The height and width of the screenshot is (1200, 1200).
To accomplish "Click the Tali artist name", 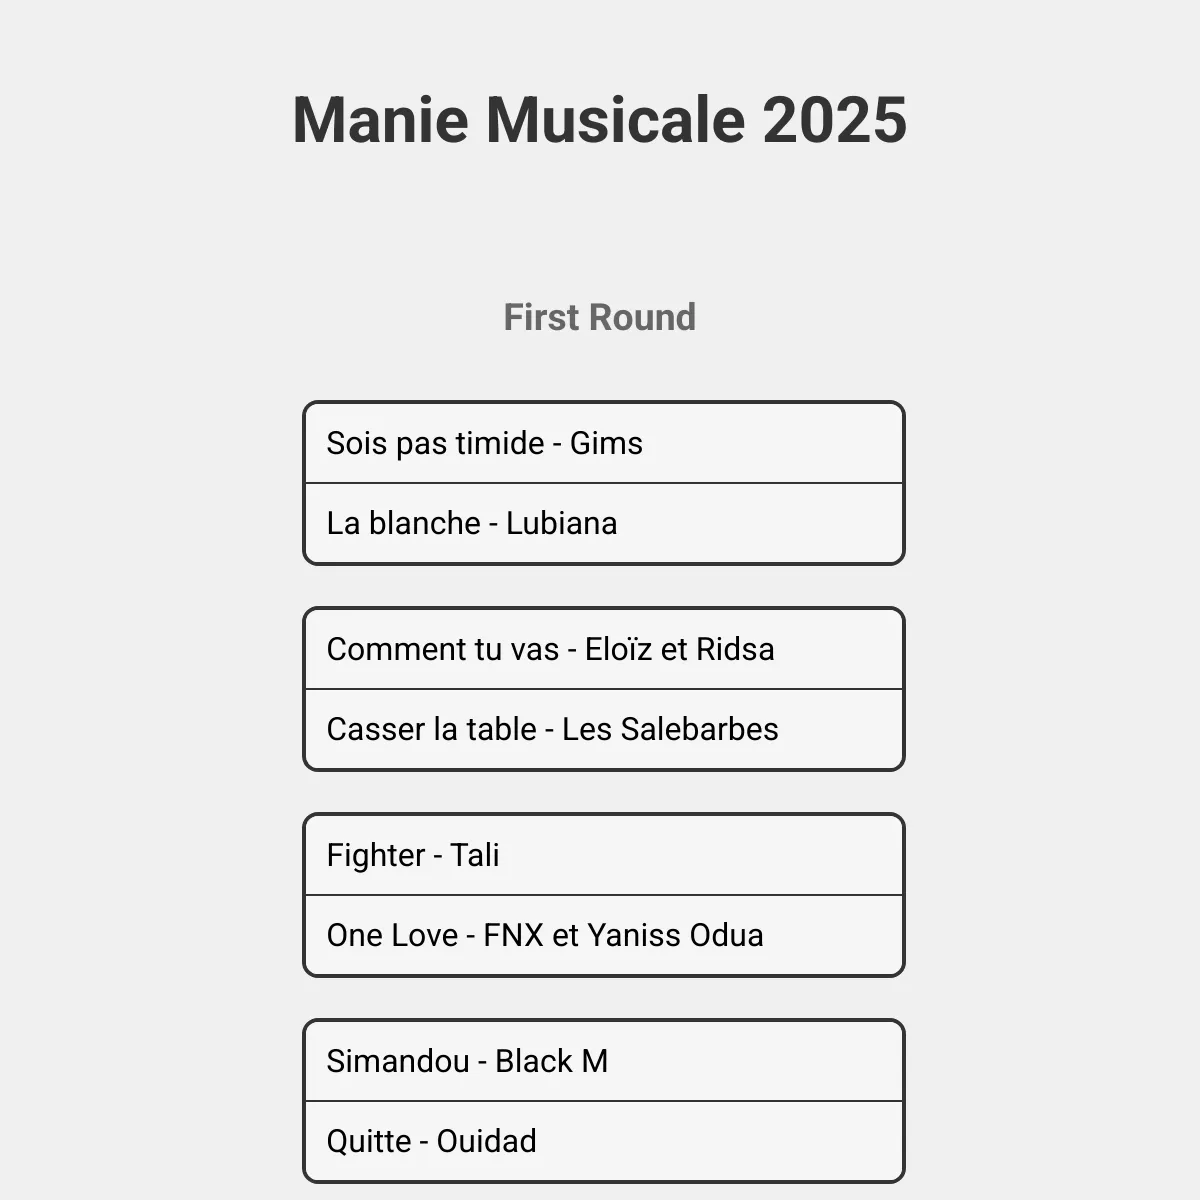I will (x=475, y=855).
